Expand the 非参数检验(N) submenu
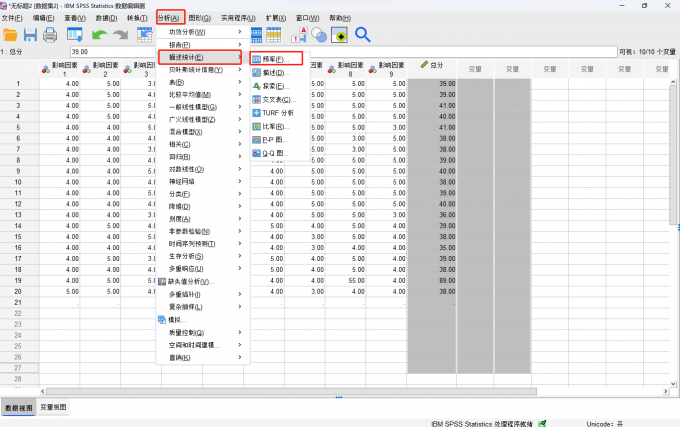Screen dimensions: 680x427 (240, 231)
